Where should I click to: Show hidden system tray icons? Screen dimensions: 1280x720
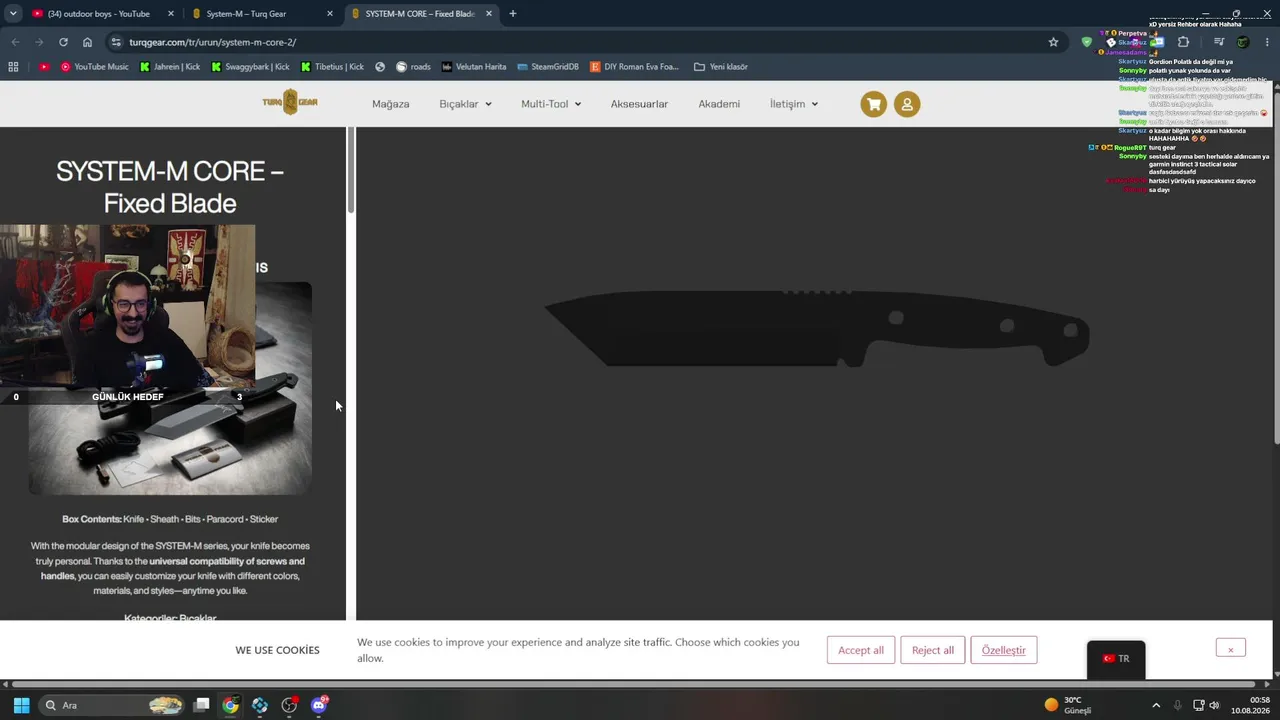tap(1156, 705)
